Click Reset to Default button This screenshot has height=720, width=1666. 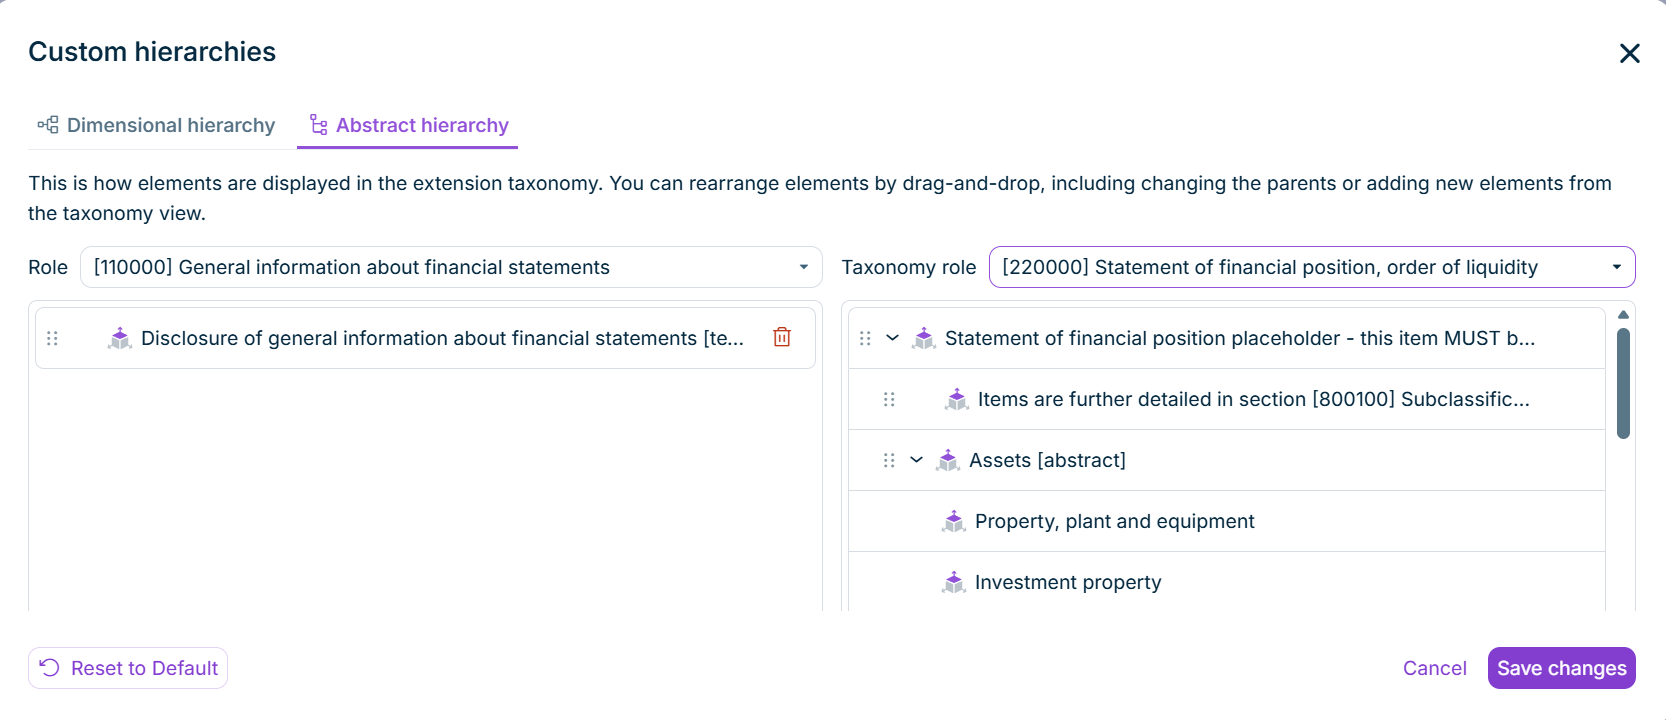[128, 668]
